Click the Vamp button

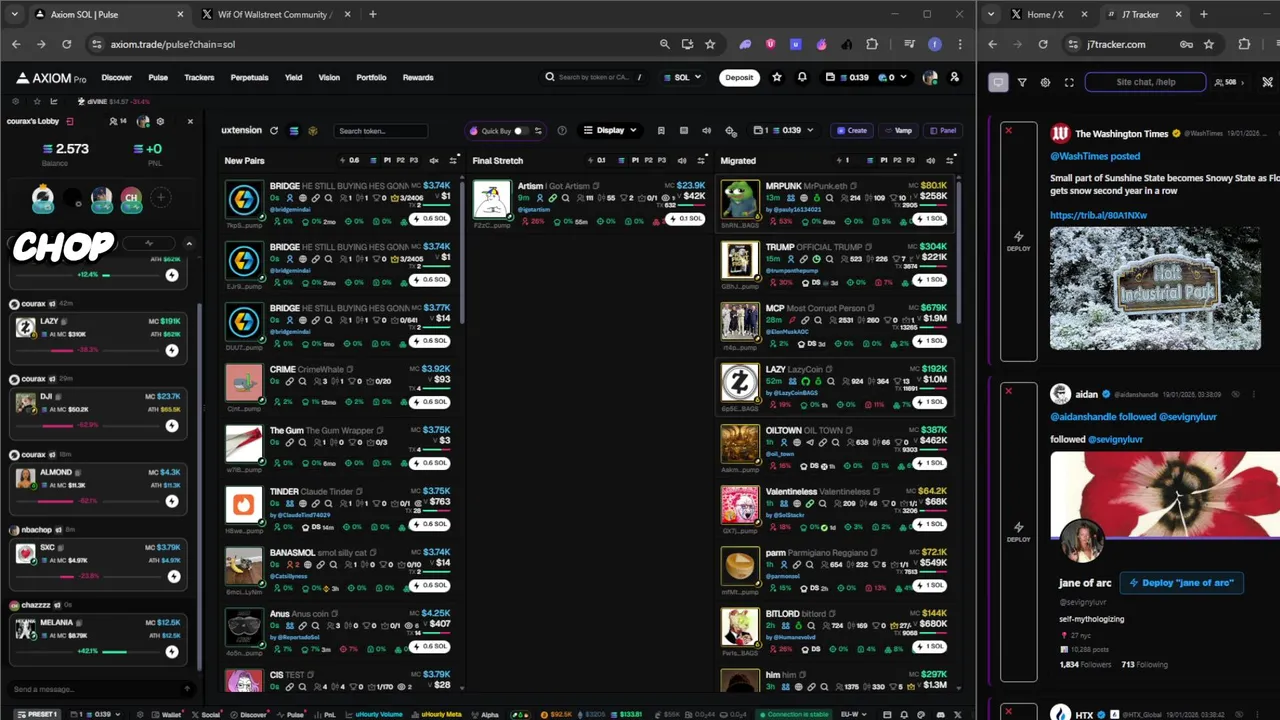click(898, 130)
